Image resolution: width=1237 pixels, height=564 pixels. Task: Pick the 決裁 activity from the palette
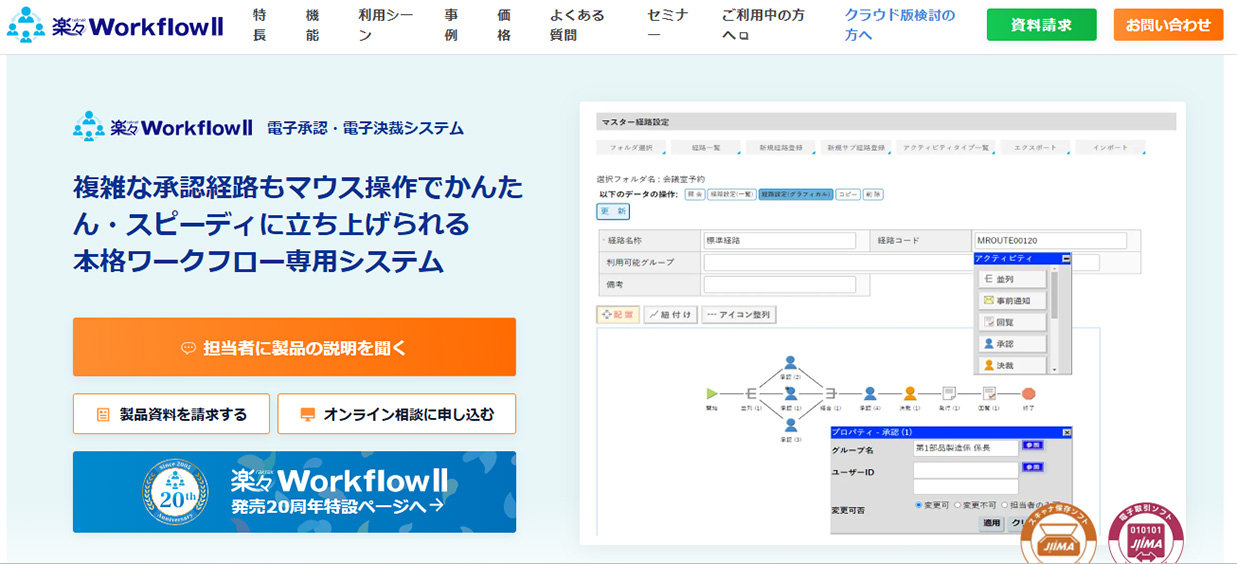pos(1013,365)
